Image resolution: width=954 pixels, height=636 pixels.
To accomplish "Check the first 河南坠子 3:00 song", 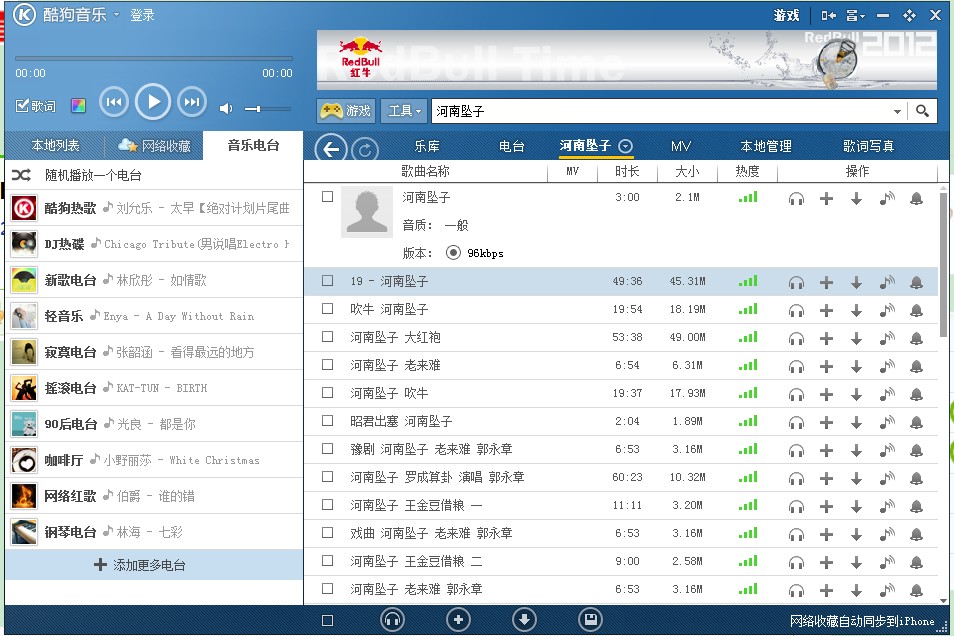I will 327,197.
